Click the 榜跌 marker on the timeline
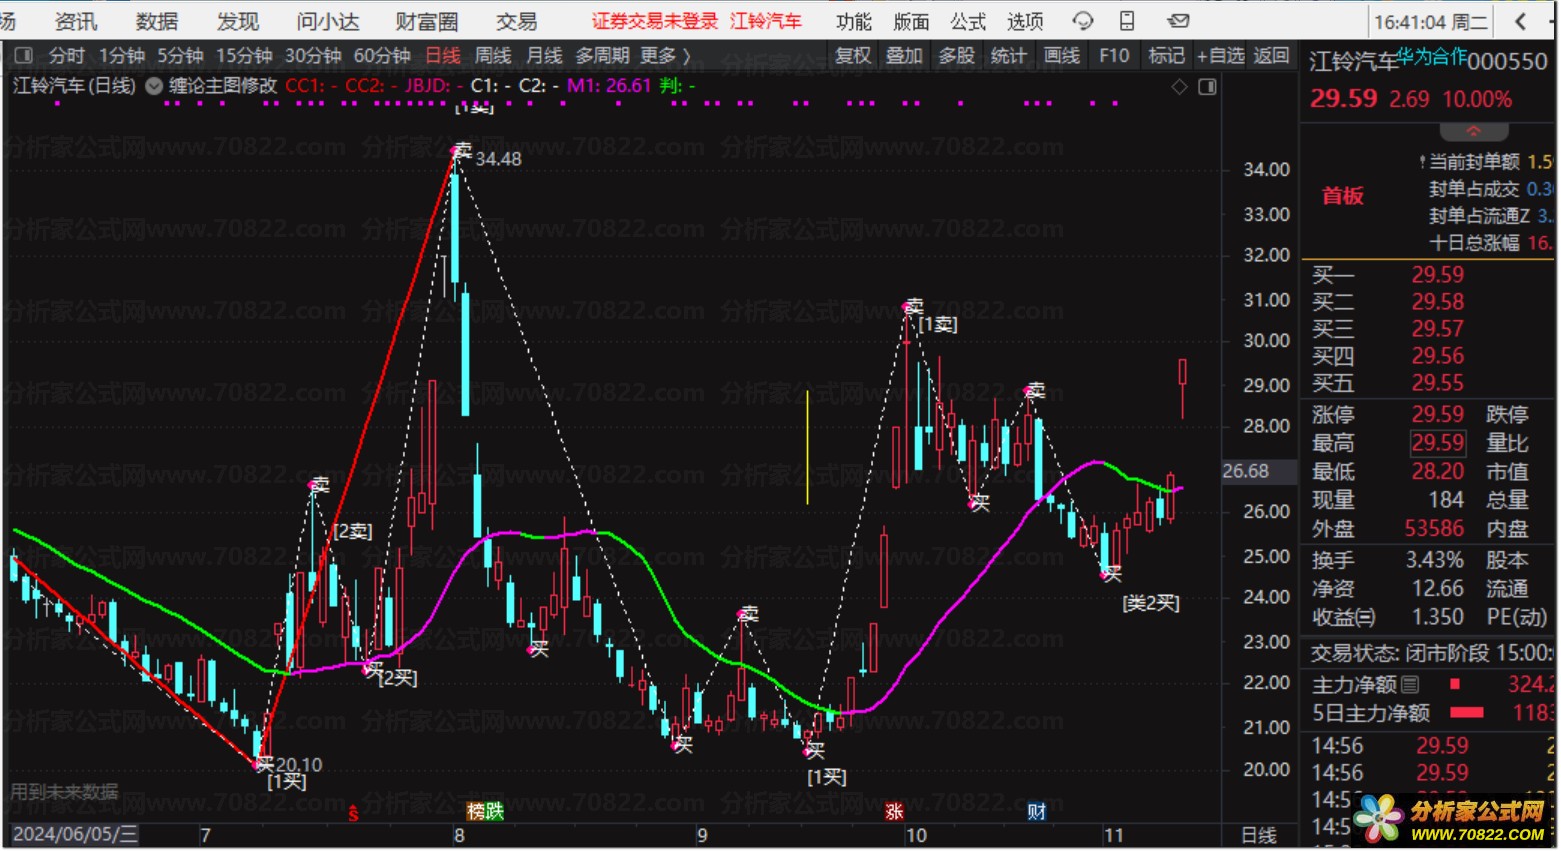1561x851 pixels. coord(485,811)
